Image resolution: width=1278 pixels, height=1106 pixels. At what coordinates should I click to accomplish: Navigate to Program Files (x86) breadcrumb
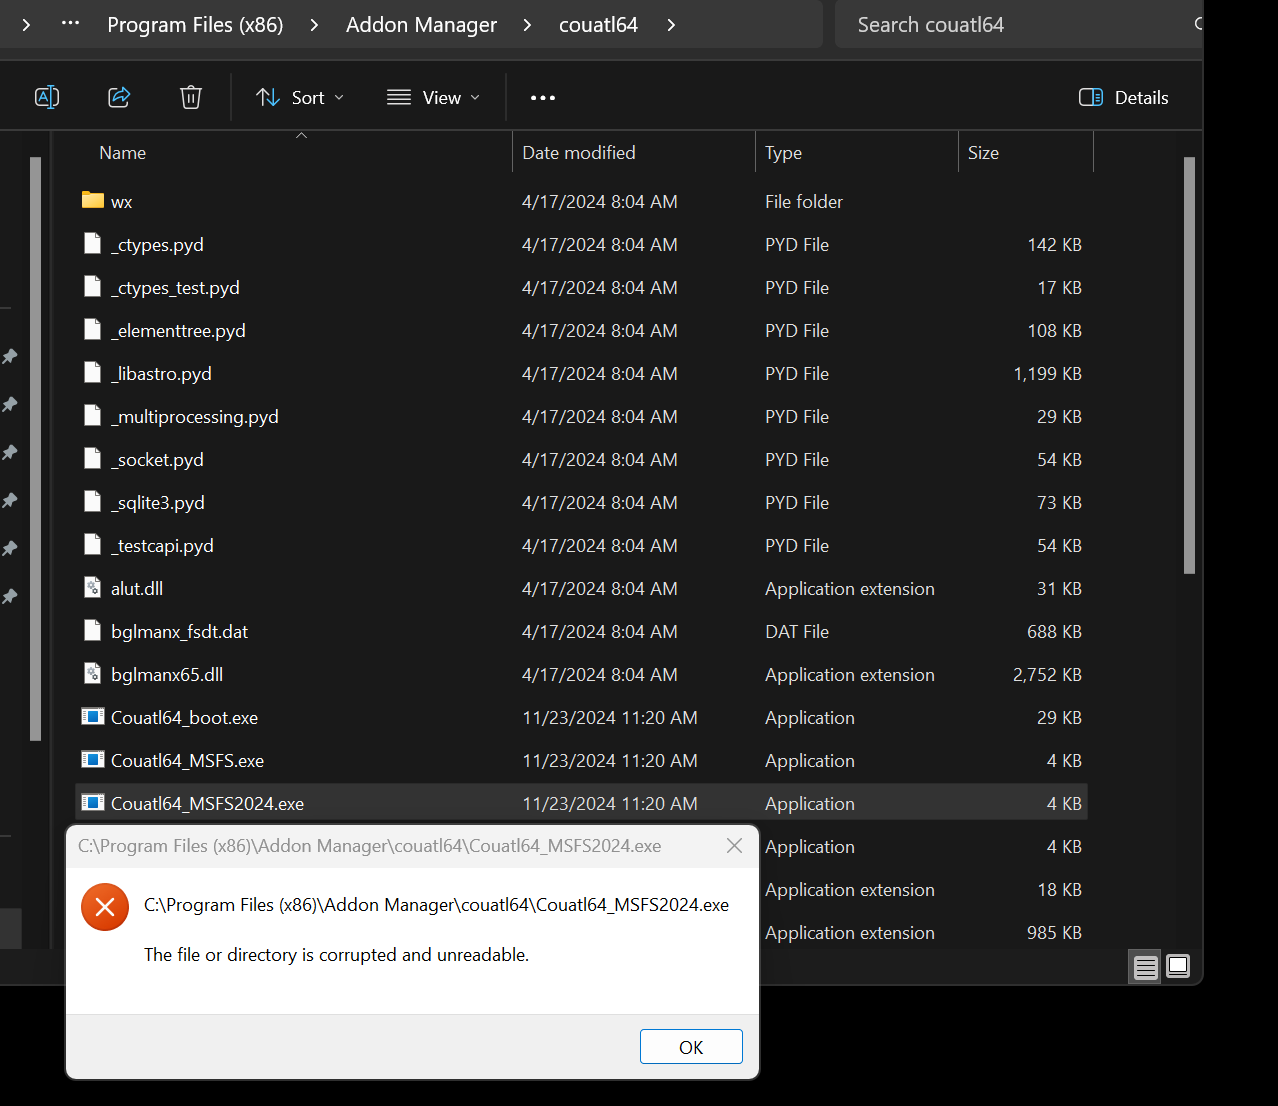tap(195, 24)
